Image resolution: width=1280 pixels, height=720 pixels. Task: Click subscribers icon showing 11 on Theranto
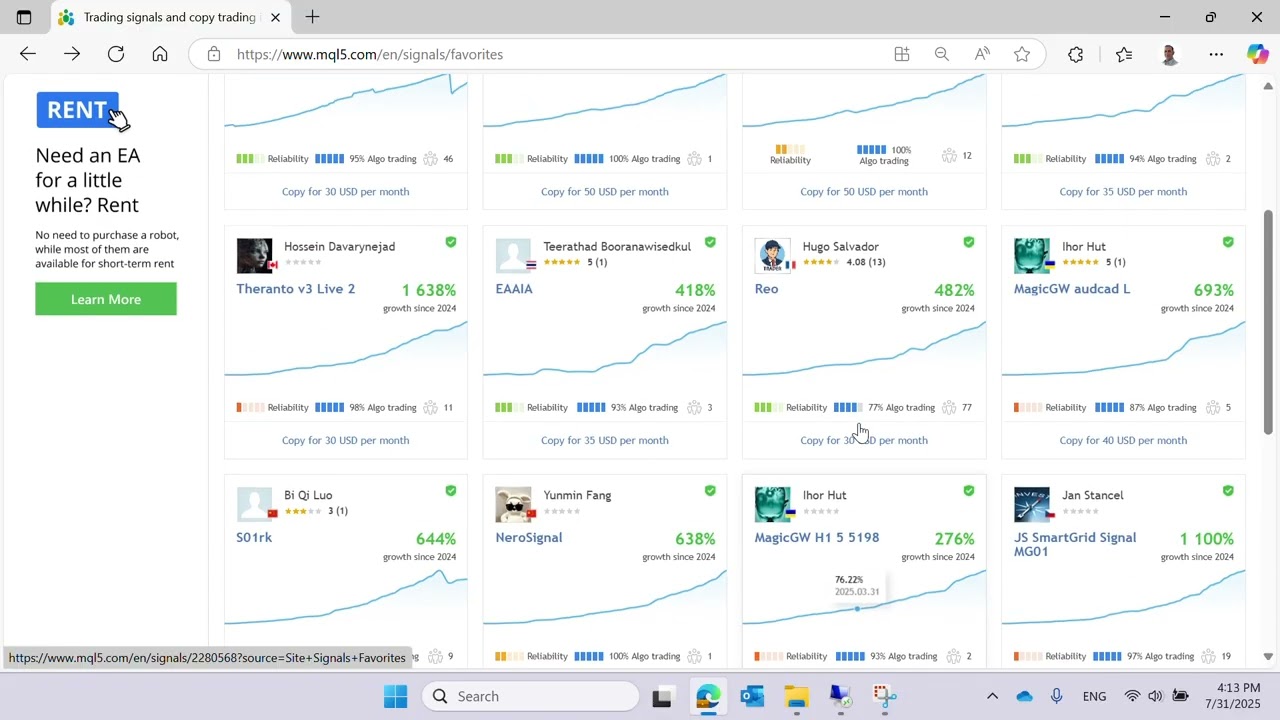tap(431, 407)
